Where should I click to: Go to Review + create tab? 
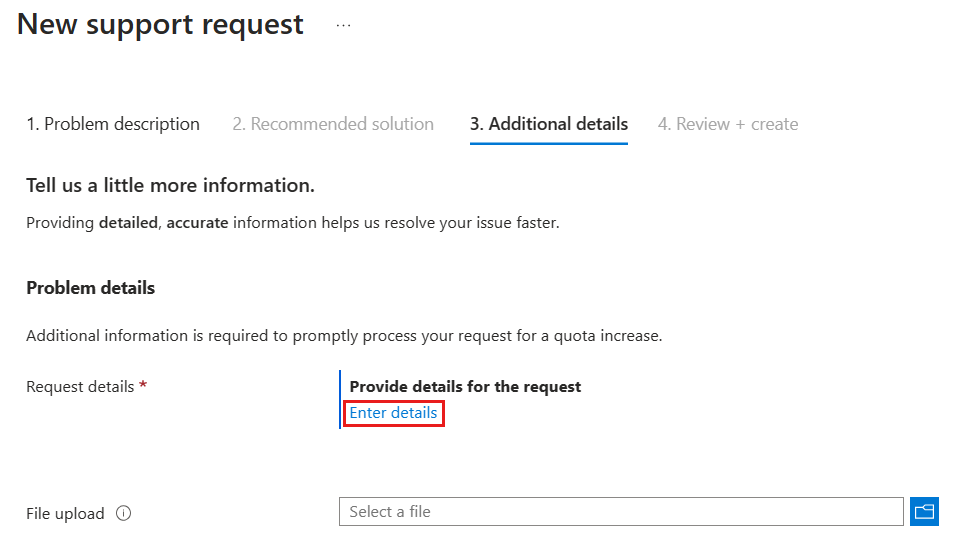[728, 124]
